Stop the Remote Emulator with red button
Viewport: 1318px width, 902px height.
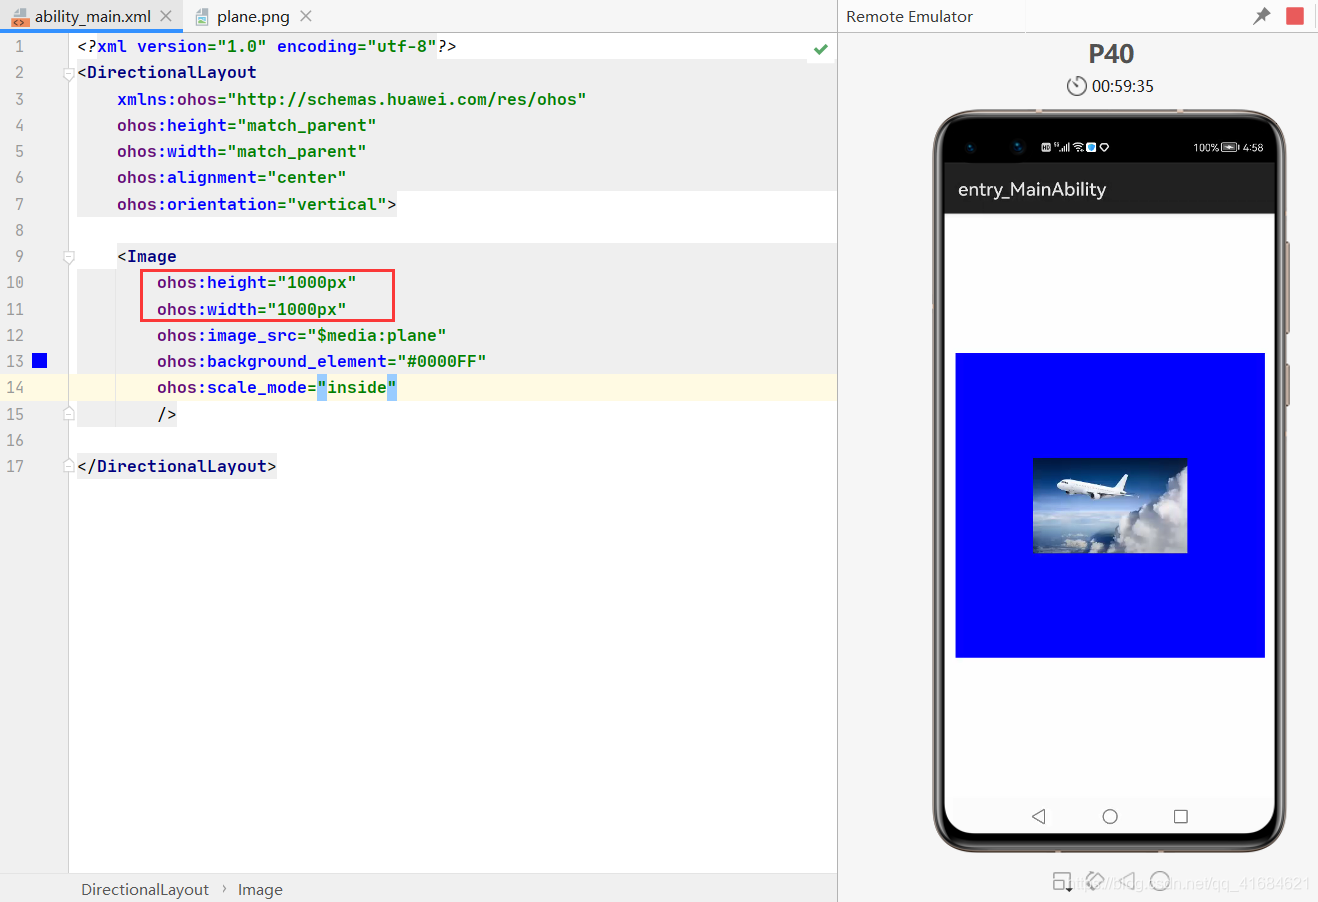[1295, 16]
